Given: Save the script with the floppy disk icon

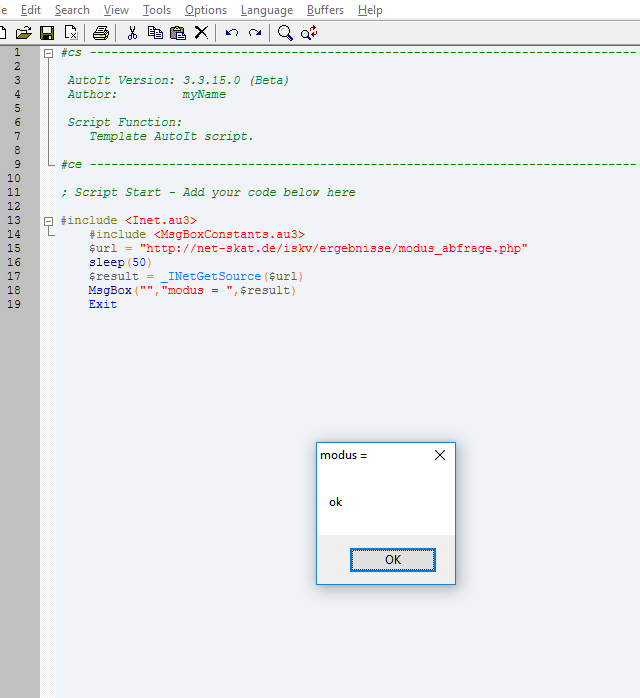Looking at the screenshot, I should [47, 33].
